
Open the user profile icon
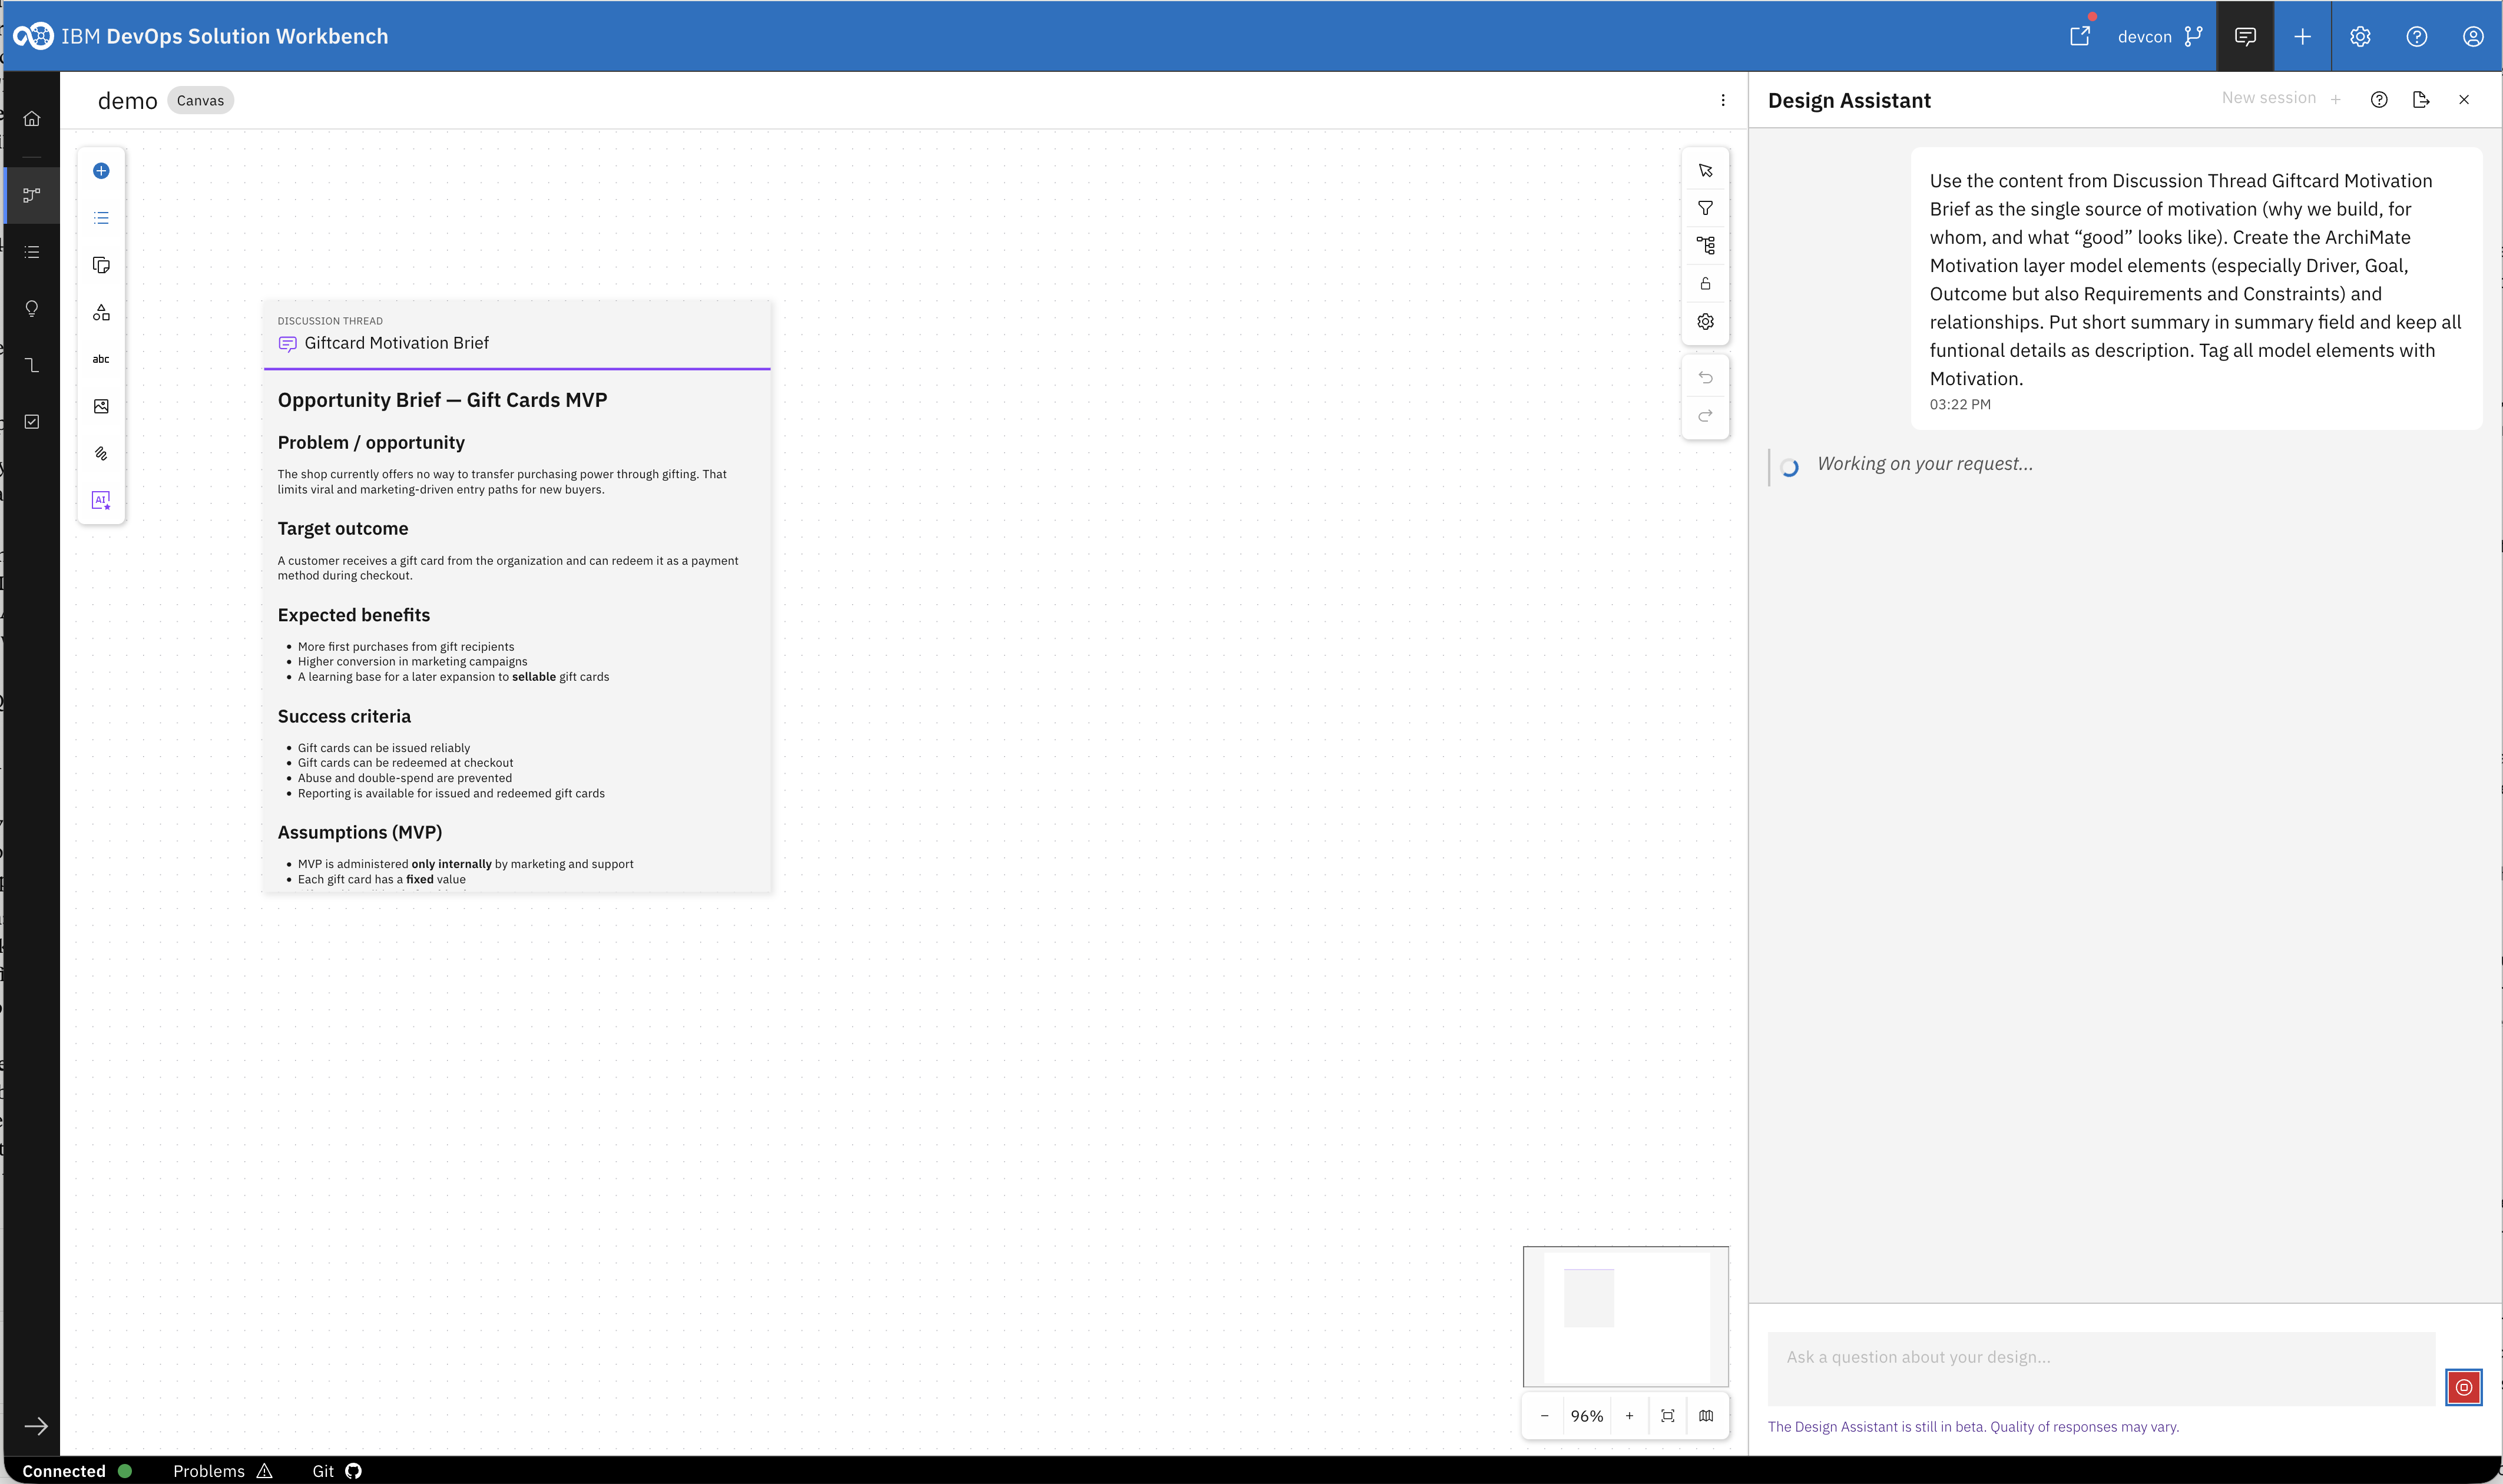tap(2472, 37)
